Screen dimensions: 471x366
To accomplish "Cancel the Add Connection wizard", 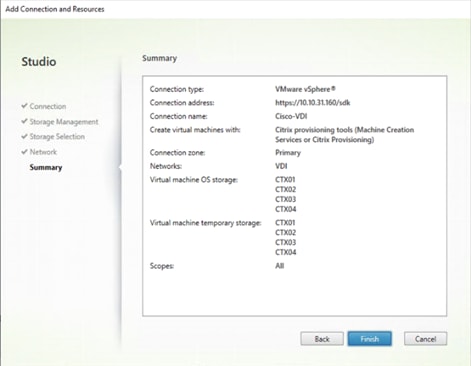I will coord(425,339).
